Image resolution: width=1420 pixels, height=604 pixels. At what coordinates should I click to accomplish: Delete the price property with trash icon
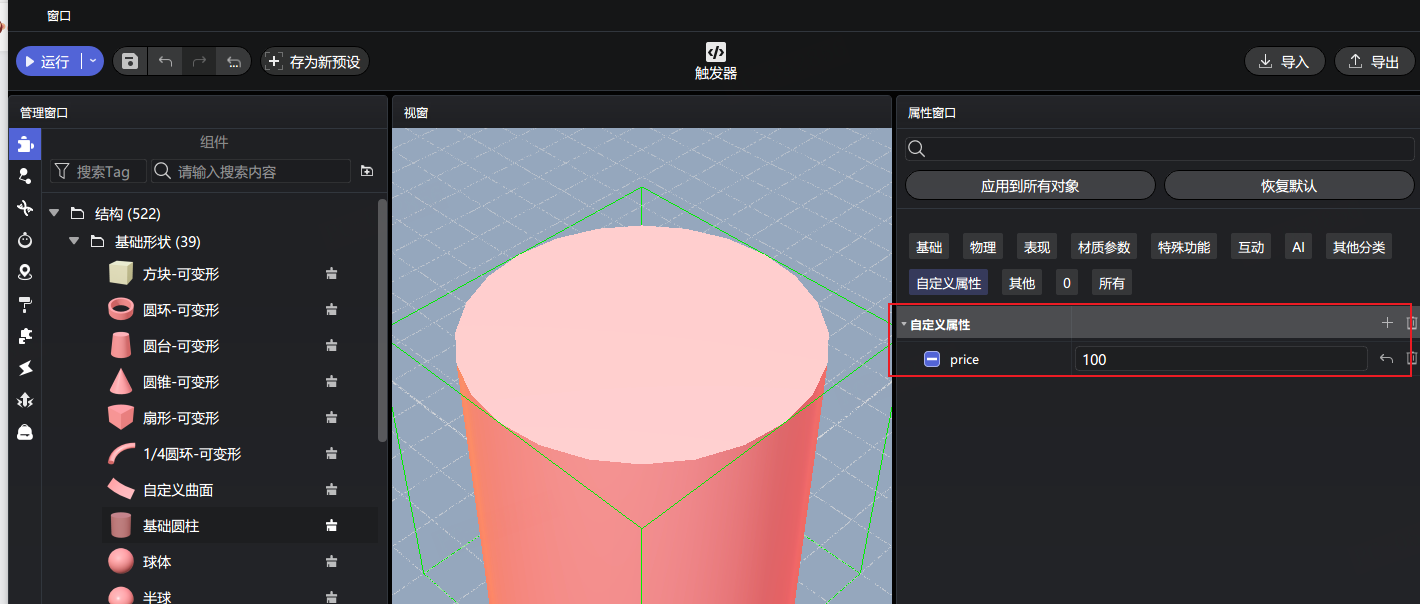point(1412,359)
